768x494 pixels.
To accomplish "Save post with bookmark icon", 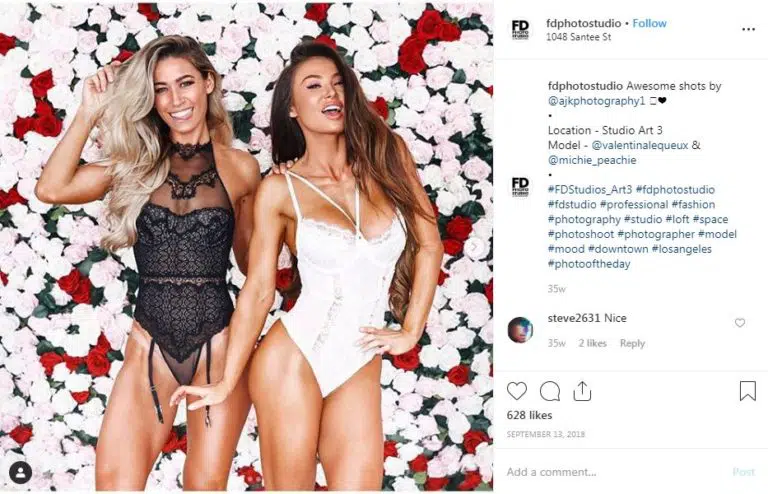I will 747,391.
